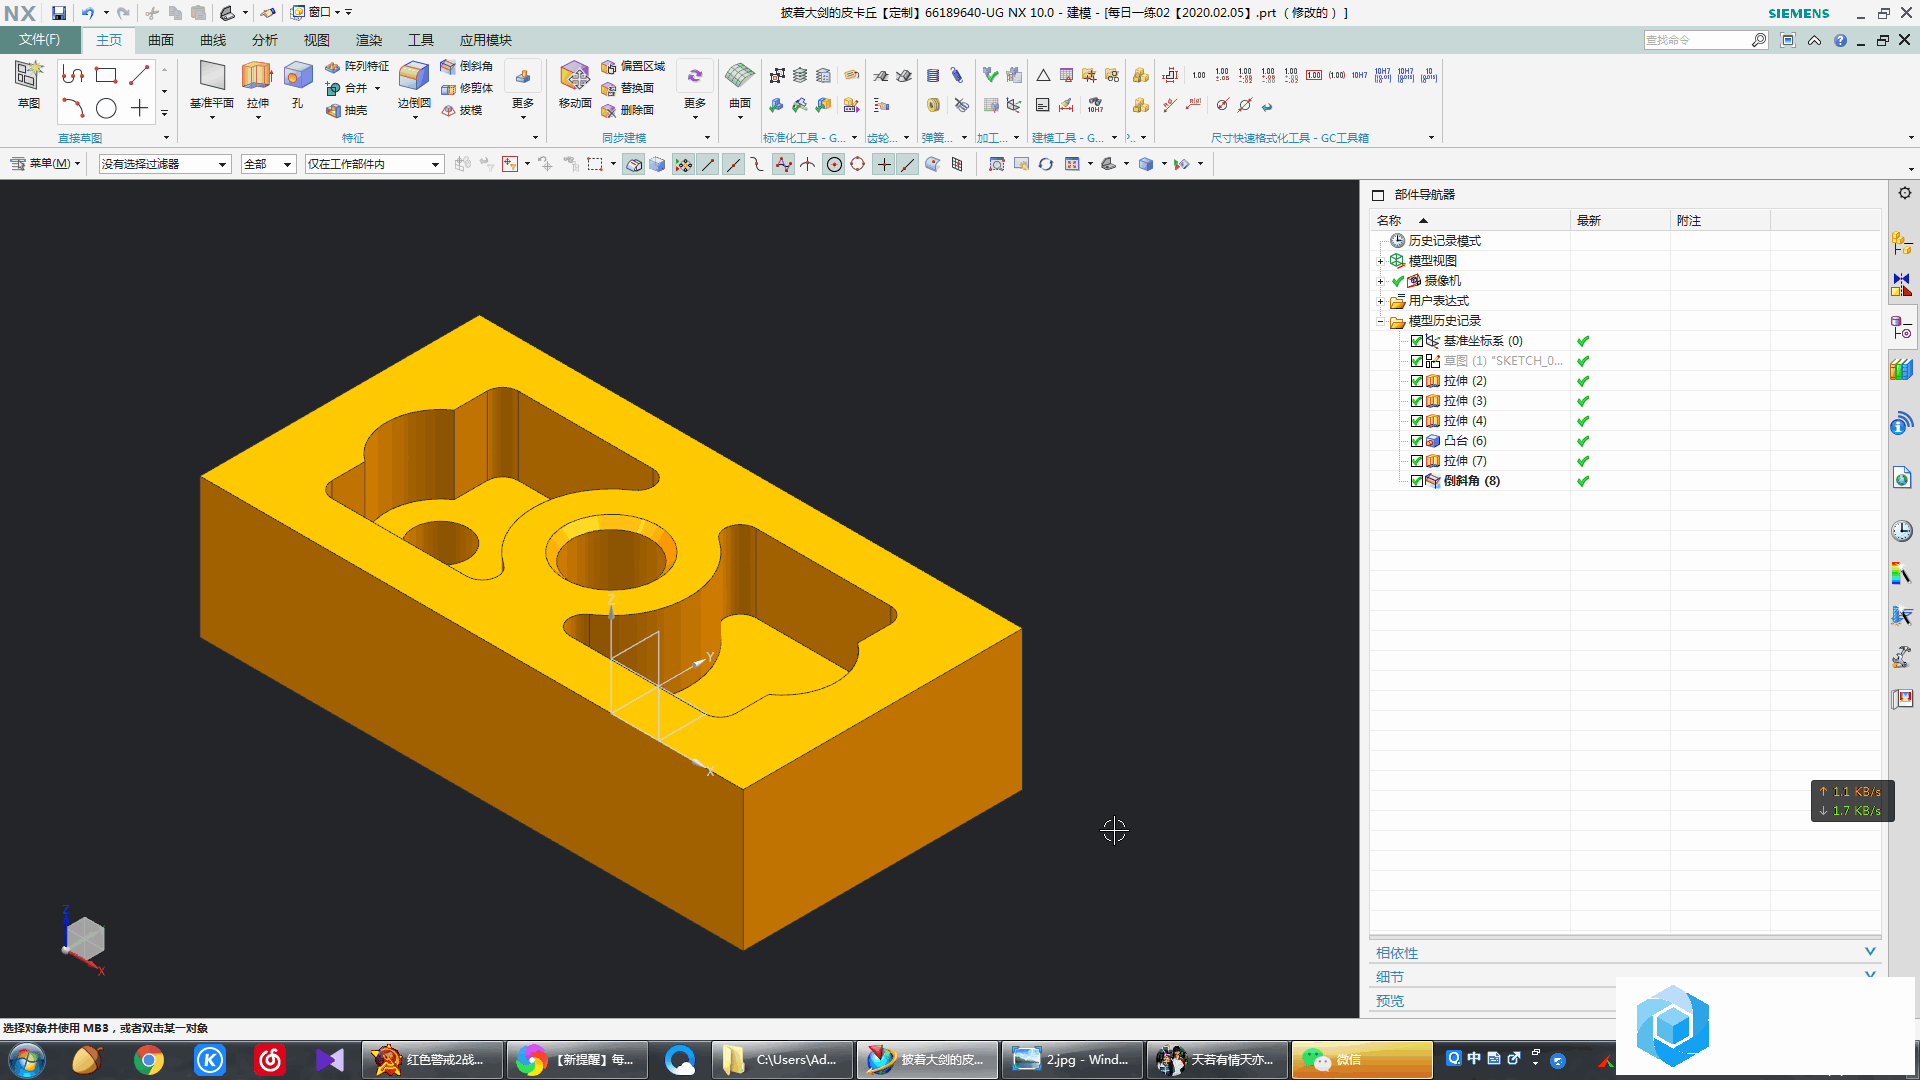Click the Move Face (移动面) icon
This screenshot has height=1080, width=1920.
pyautogui.click(x=575, y=76)
